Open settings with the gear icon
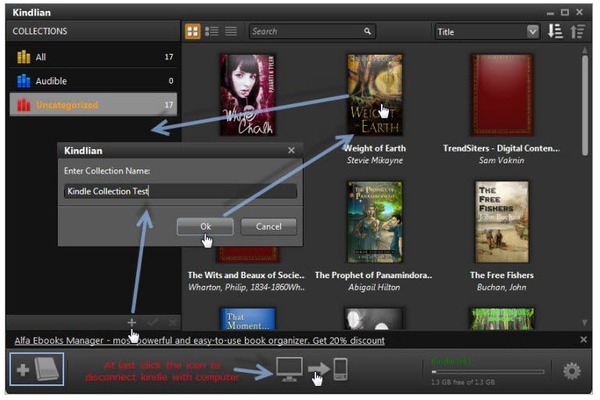This screenshot has height=400, width=600. [x=572, y=371]
